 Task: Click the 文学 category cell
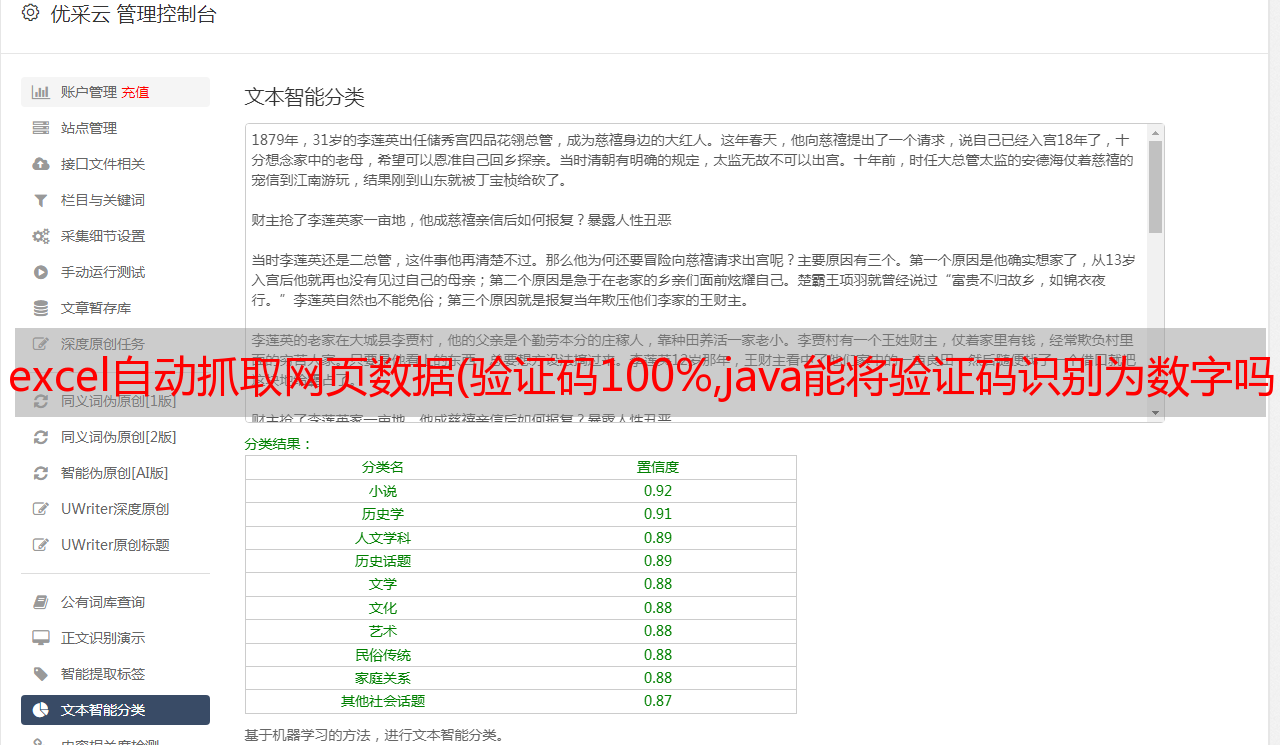tap(383, 584)
